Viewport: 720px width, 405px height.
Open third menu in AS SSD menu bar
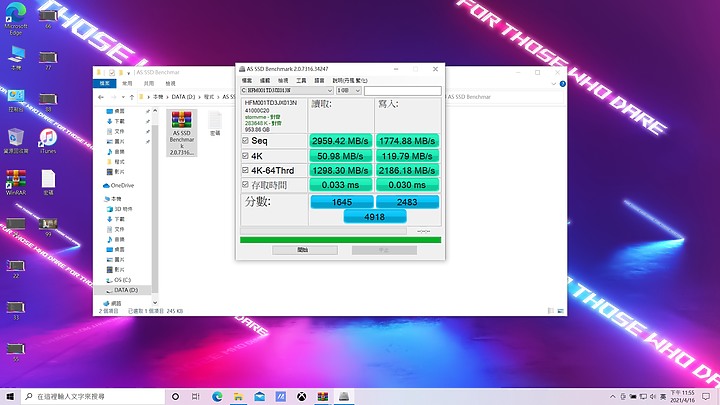(283, 80)
